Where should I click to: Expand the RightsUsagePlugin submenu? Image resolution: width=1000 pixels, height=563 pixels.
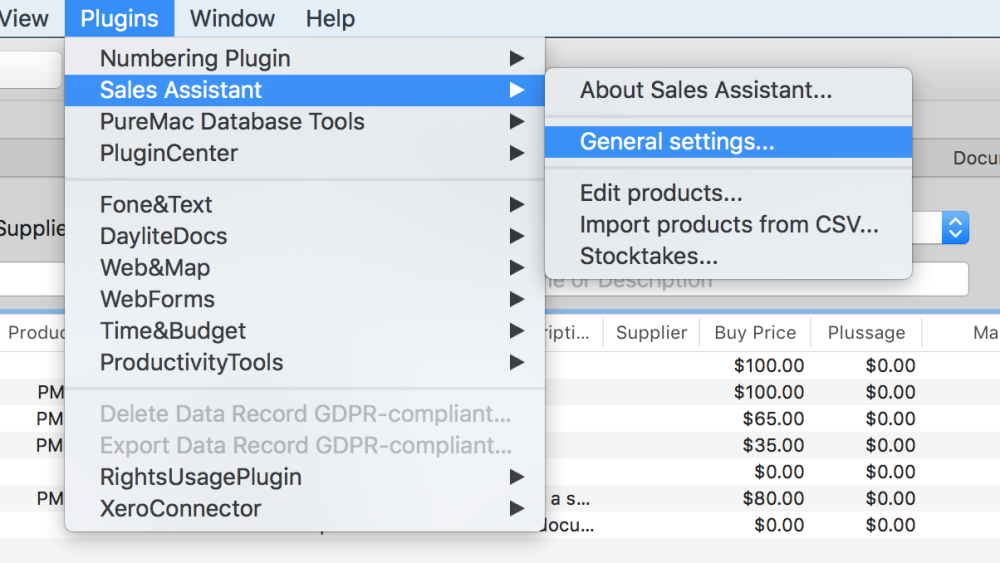click(x=200, y=477)
